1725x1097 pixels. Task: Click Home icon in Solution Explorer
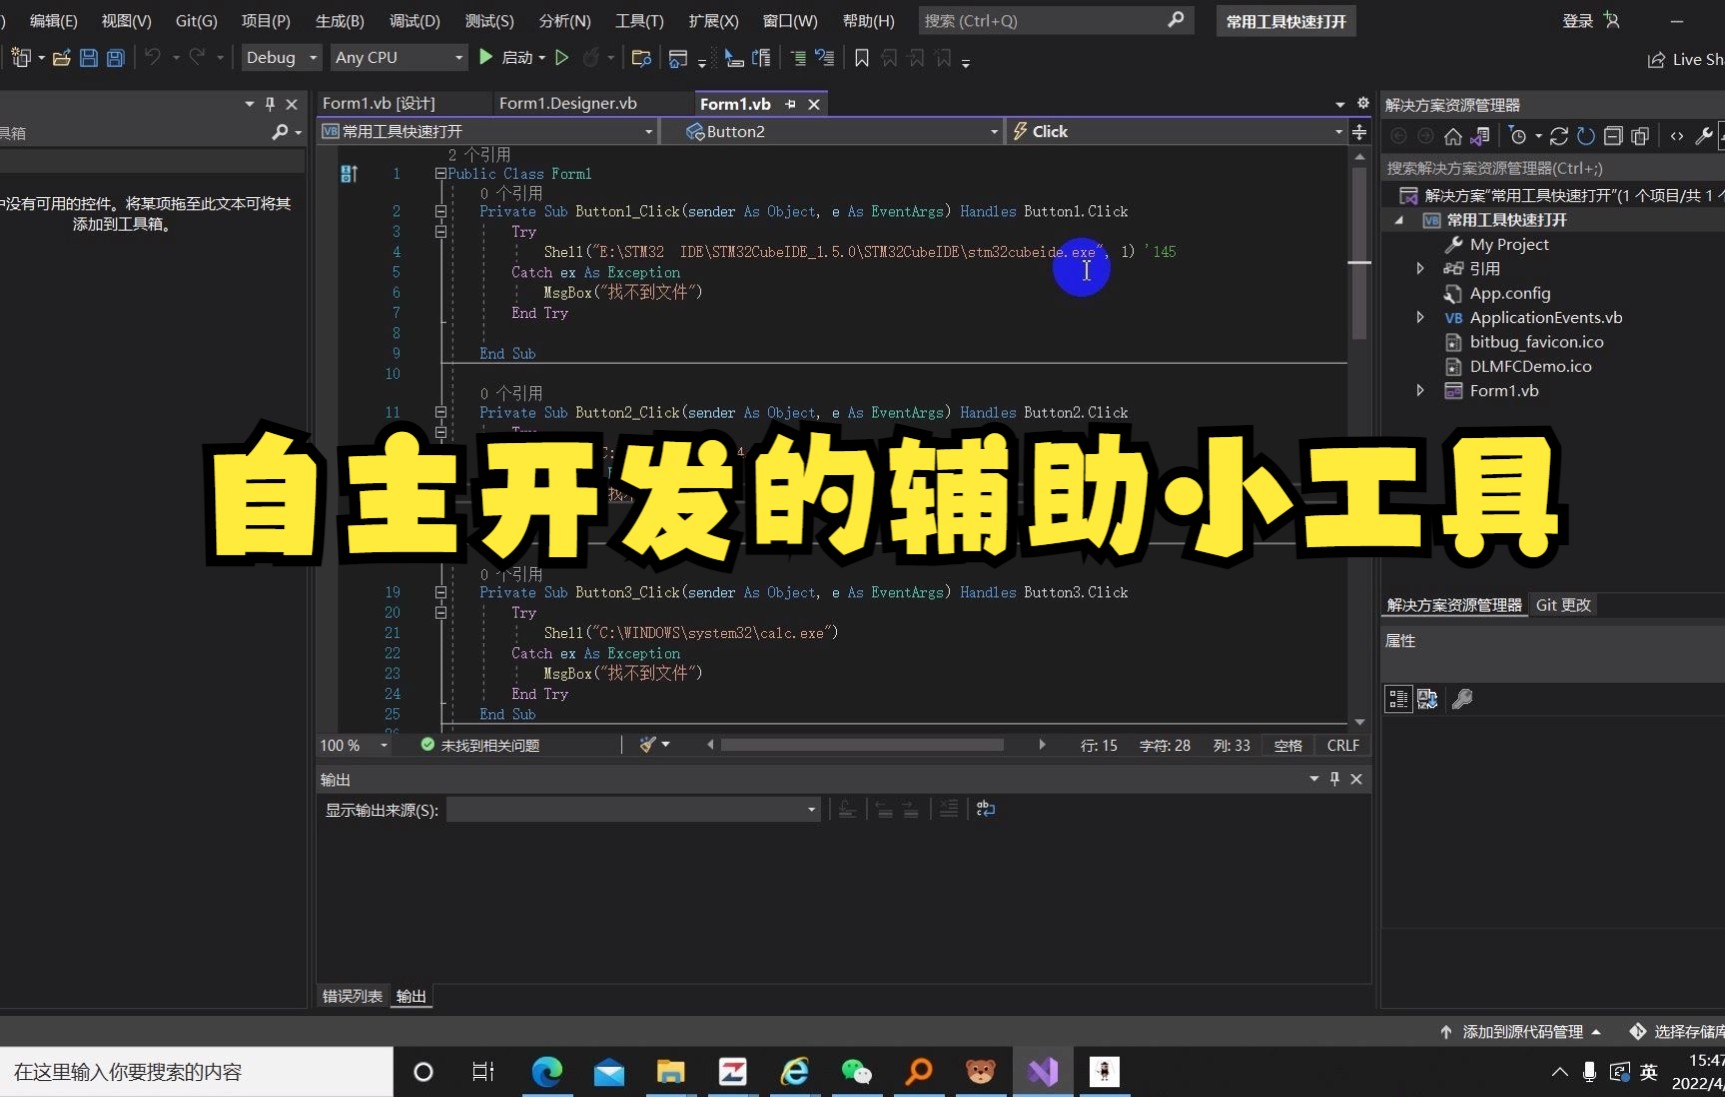pos(1453,136)
